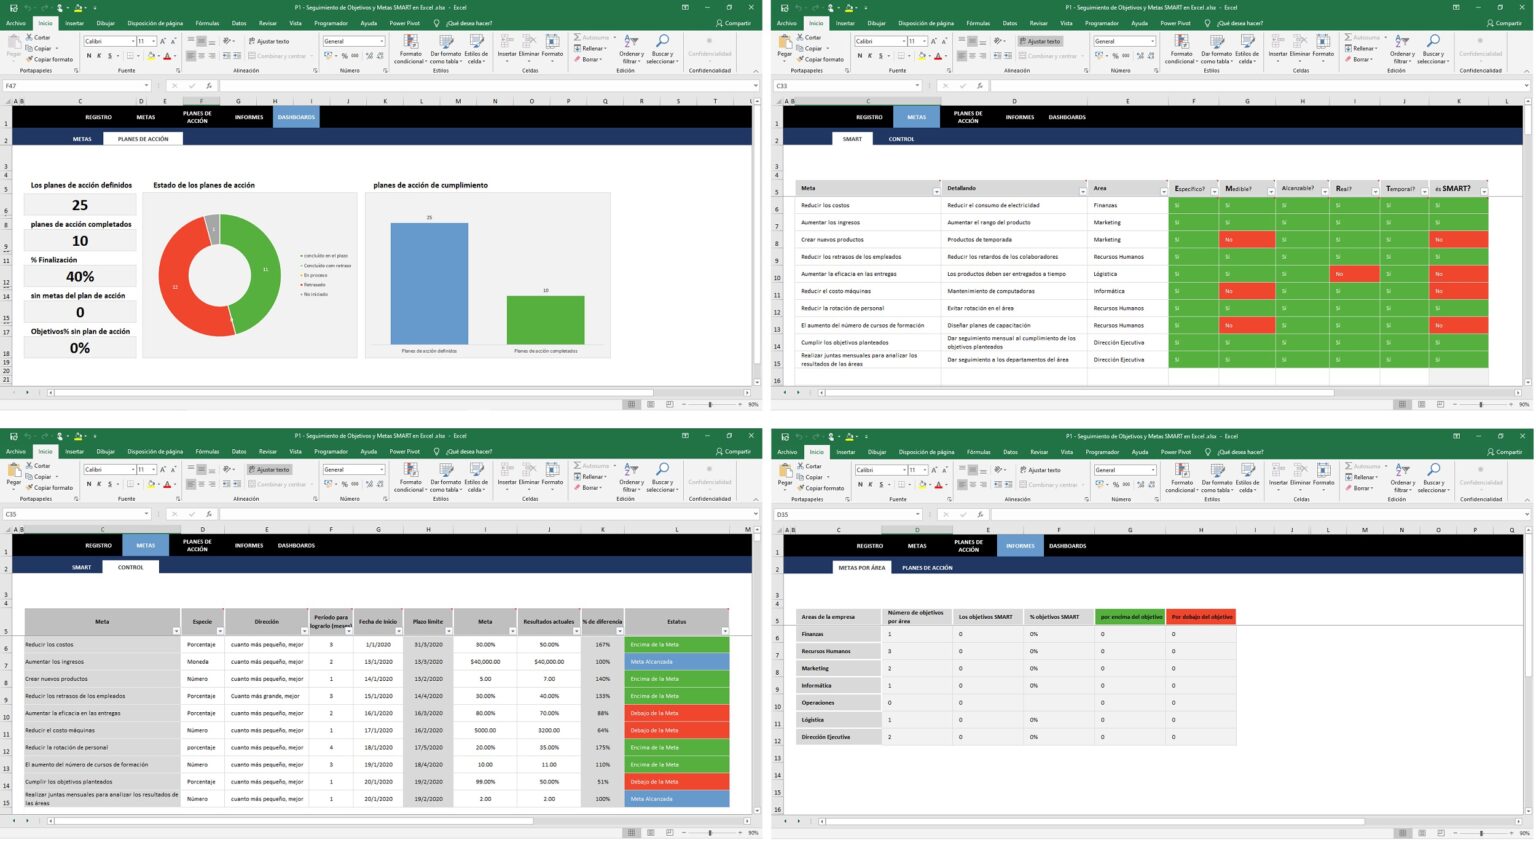Open the Meta column filter in the top-right SMART table
This screenshot has width=1536, height=848.
tap(936, 191)
